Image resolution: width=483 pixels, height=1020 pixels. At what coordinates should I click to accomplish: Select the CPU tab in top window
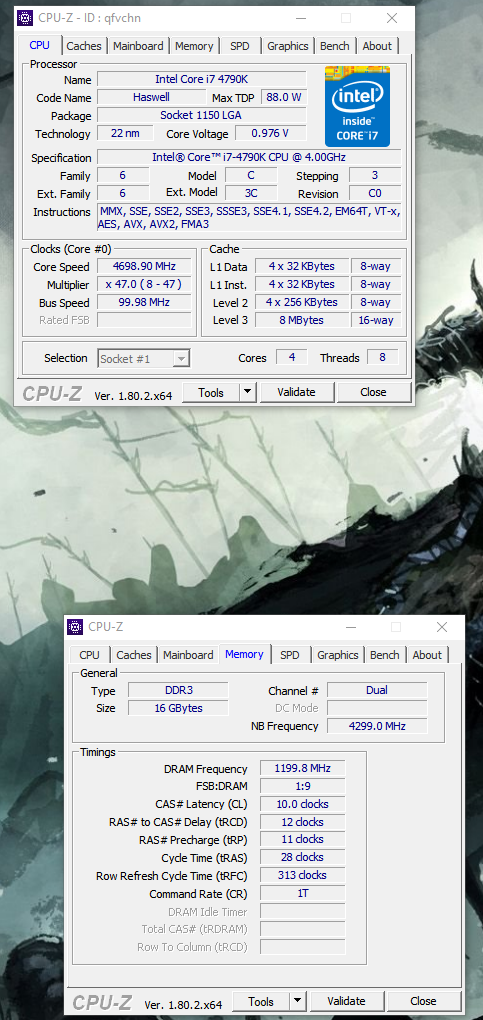[x=40, y=45]
